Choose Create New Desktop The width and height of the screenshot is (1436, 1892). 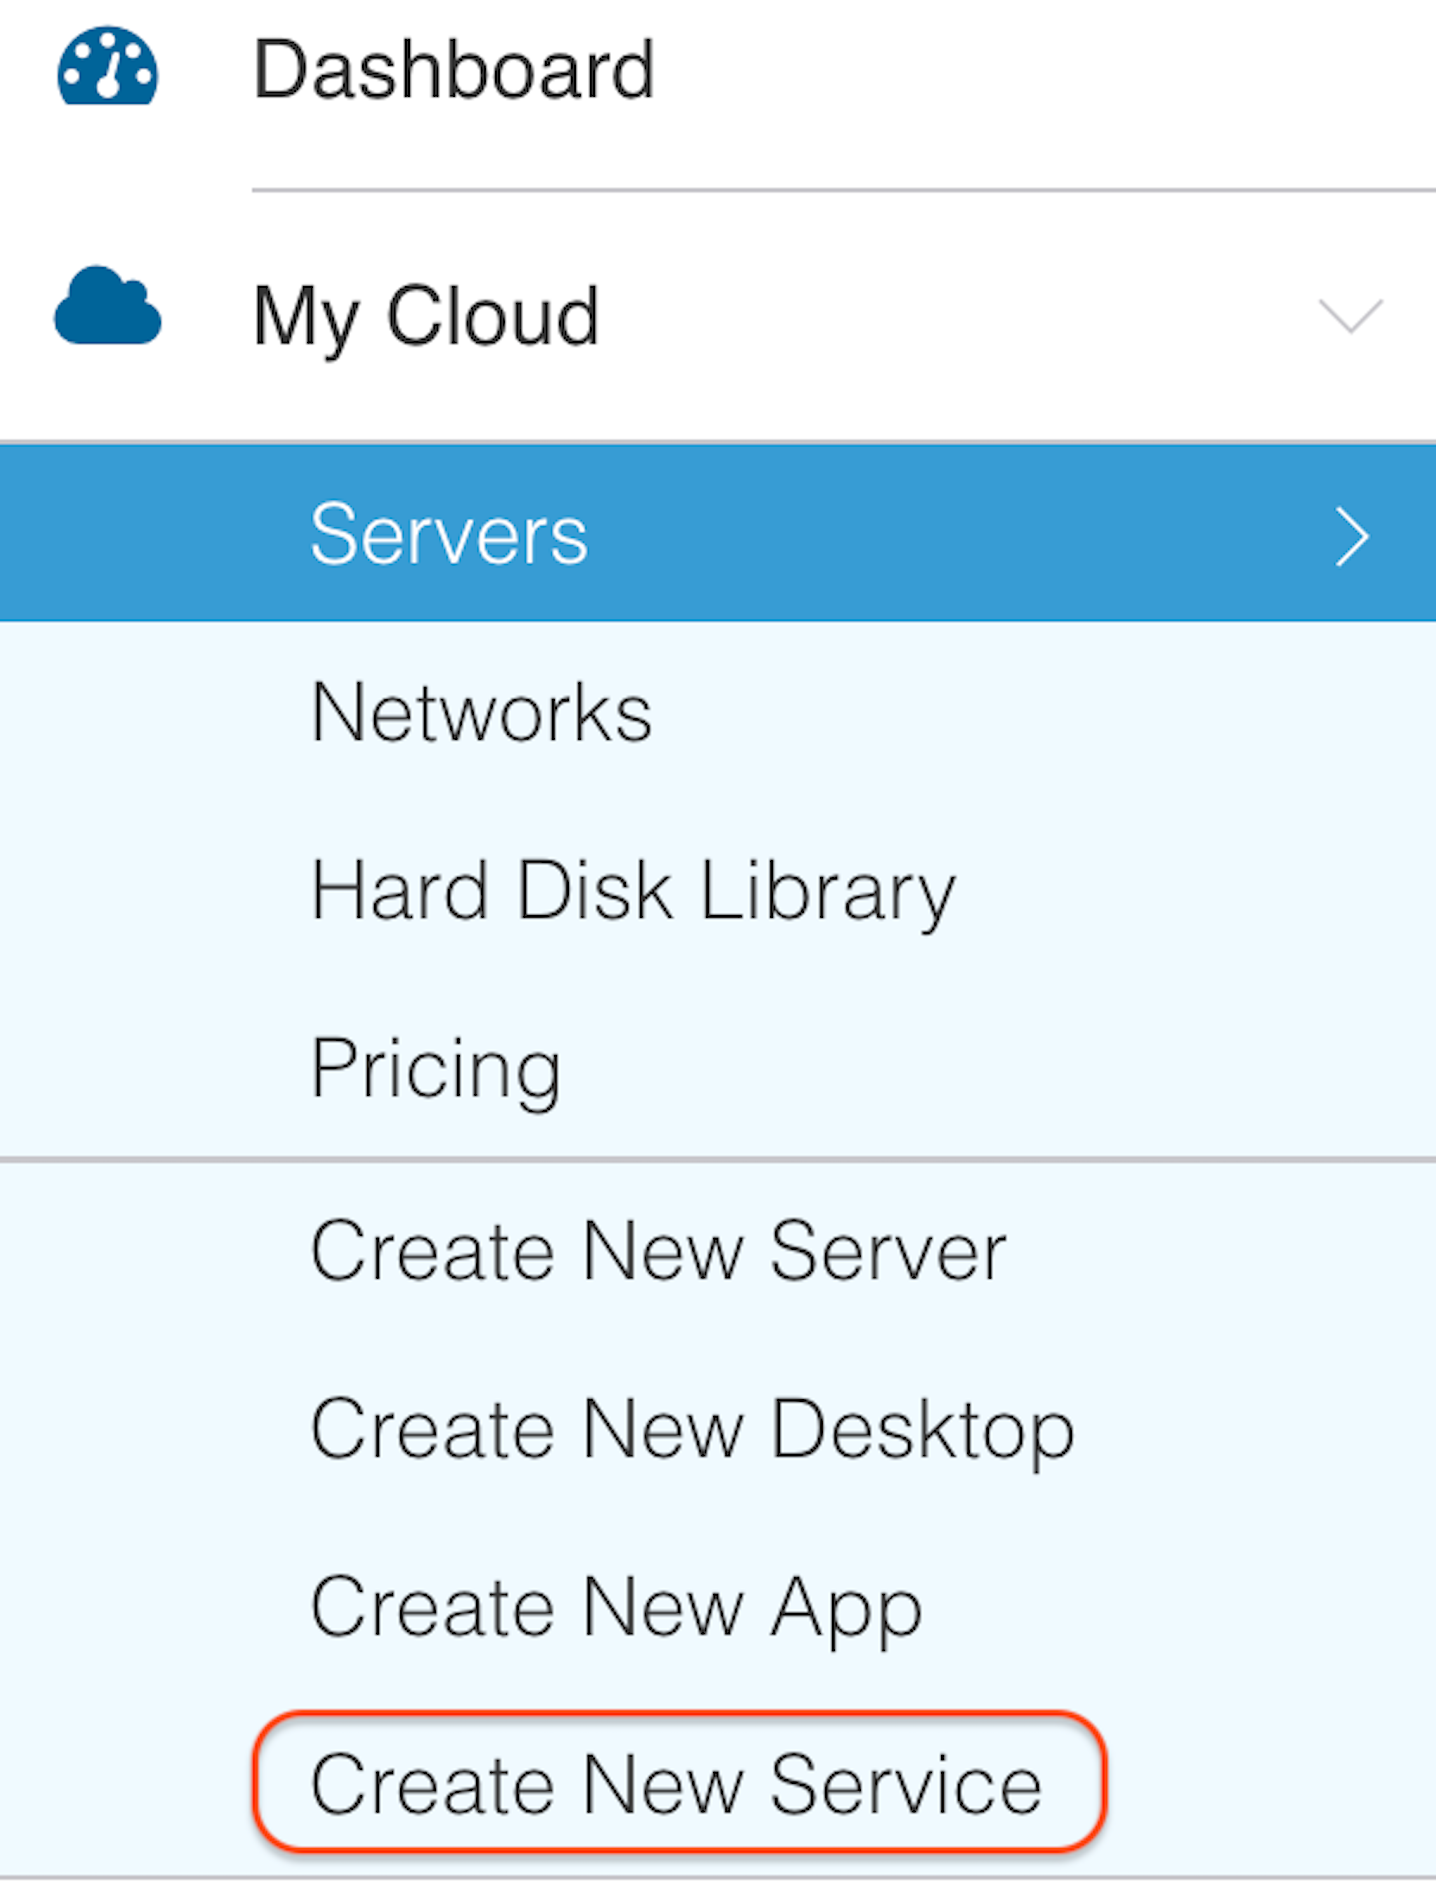click(692, 1430)
